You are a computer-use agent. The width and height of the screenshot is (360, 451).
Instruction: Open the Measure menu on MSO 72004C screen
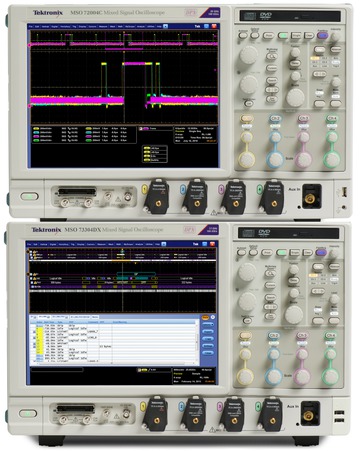pos(103,26)
